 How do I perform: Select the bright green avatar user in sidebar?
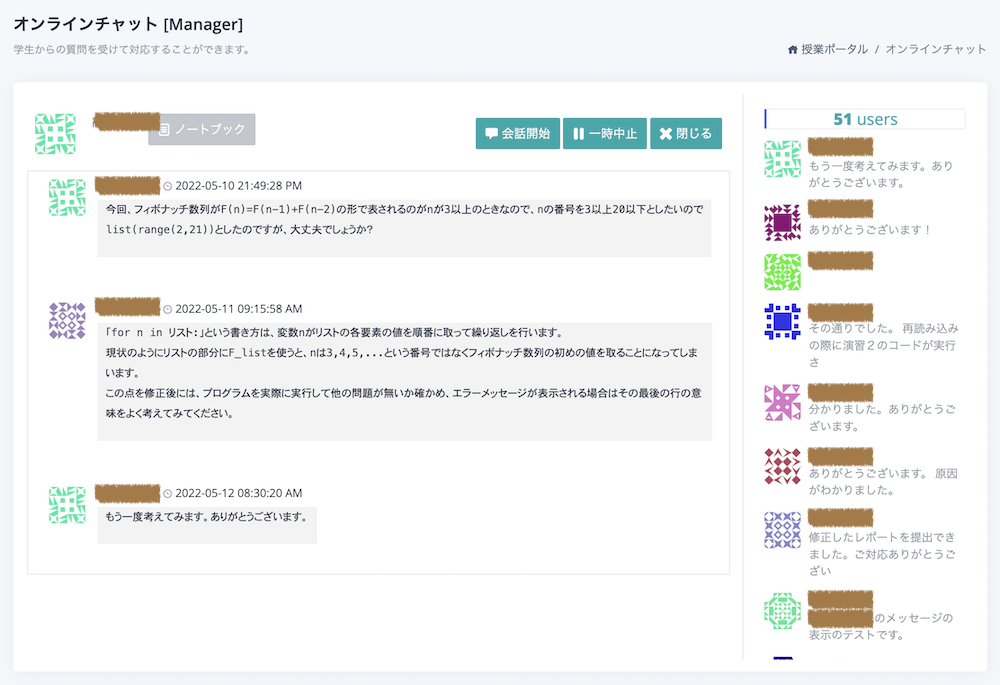pos(782,272)
